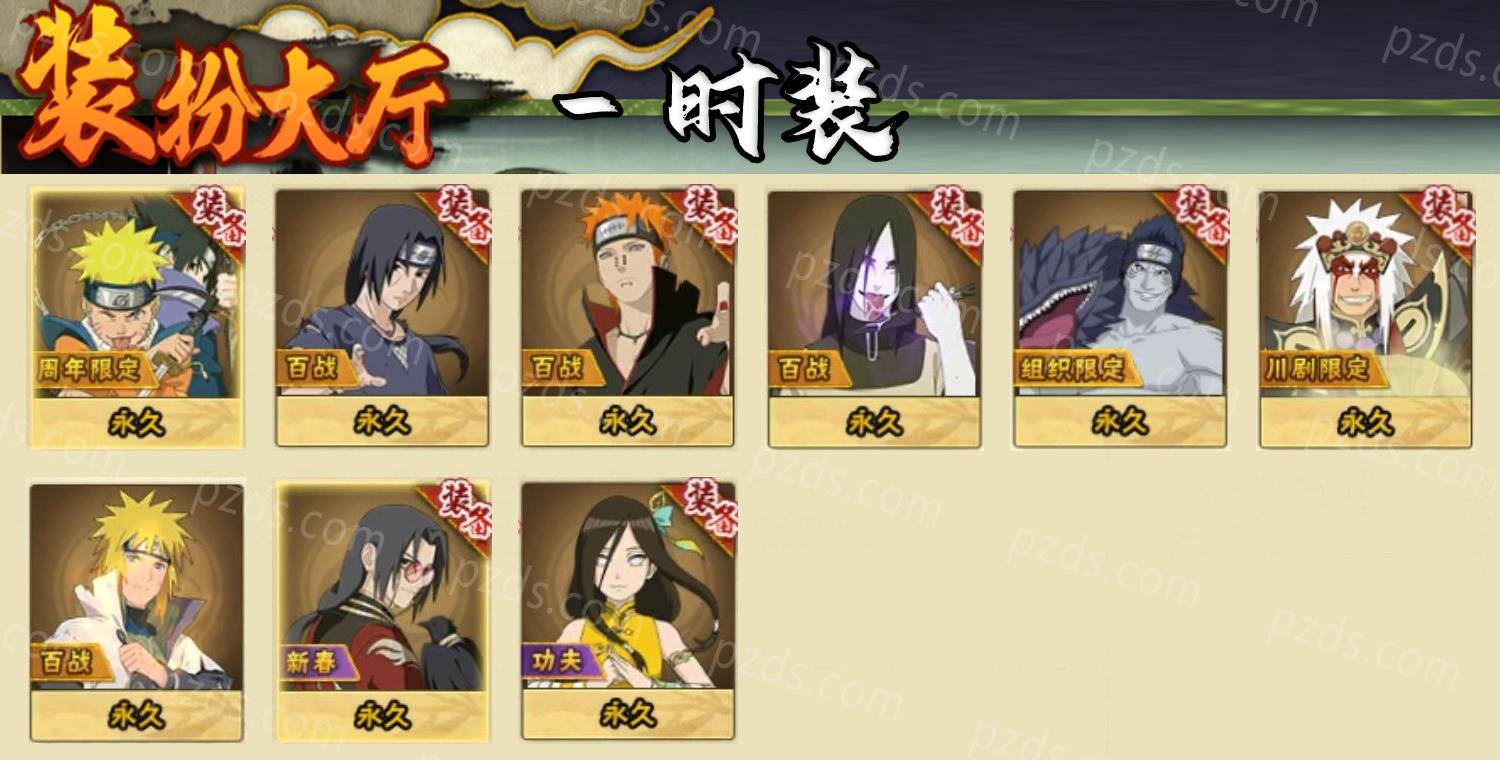This screenshot has height=760, width=1500.
Task: Select the Kisame 组织限定 costume card
Action: tap(1120, 318)
